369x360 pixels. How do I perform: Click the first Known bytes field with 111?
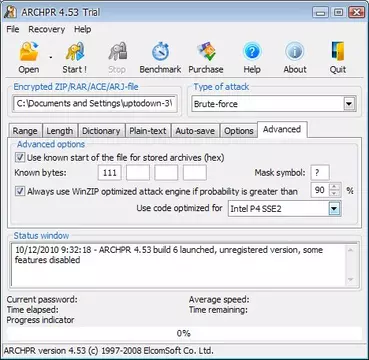[110, 173]
